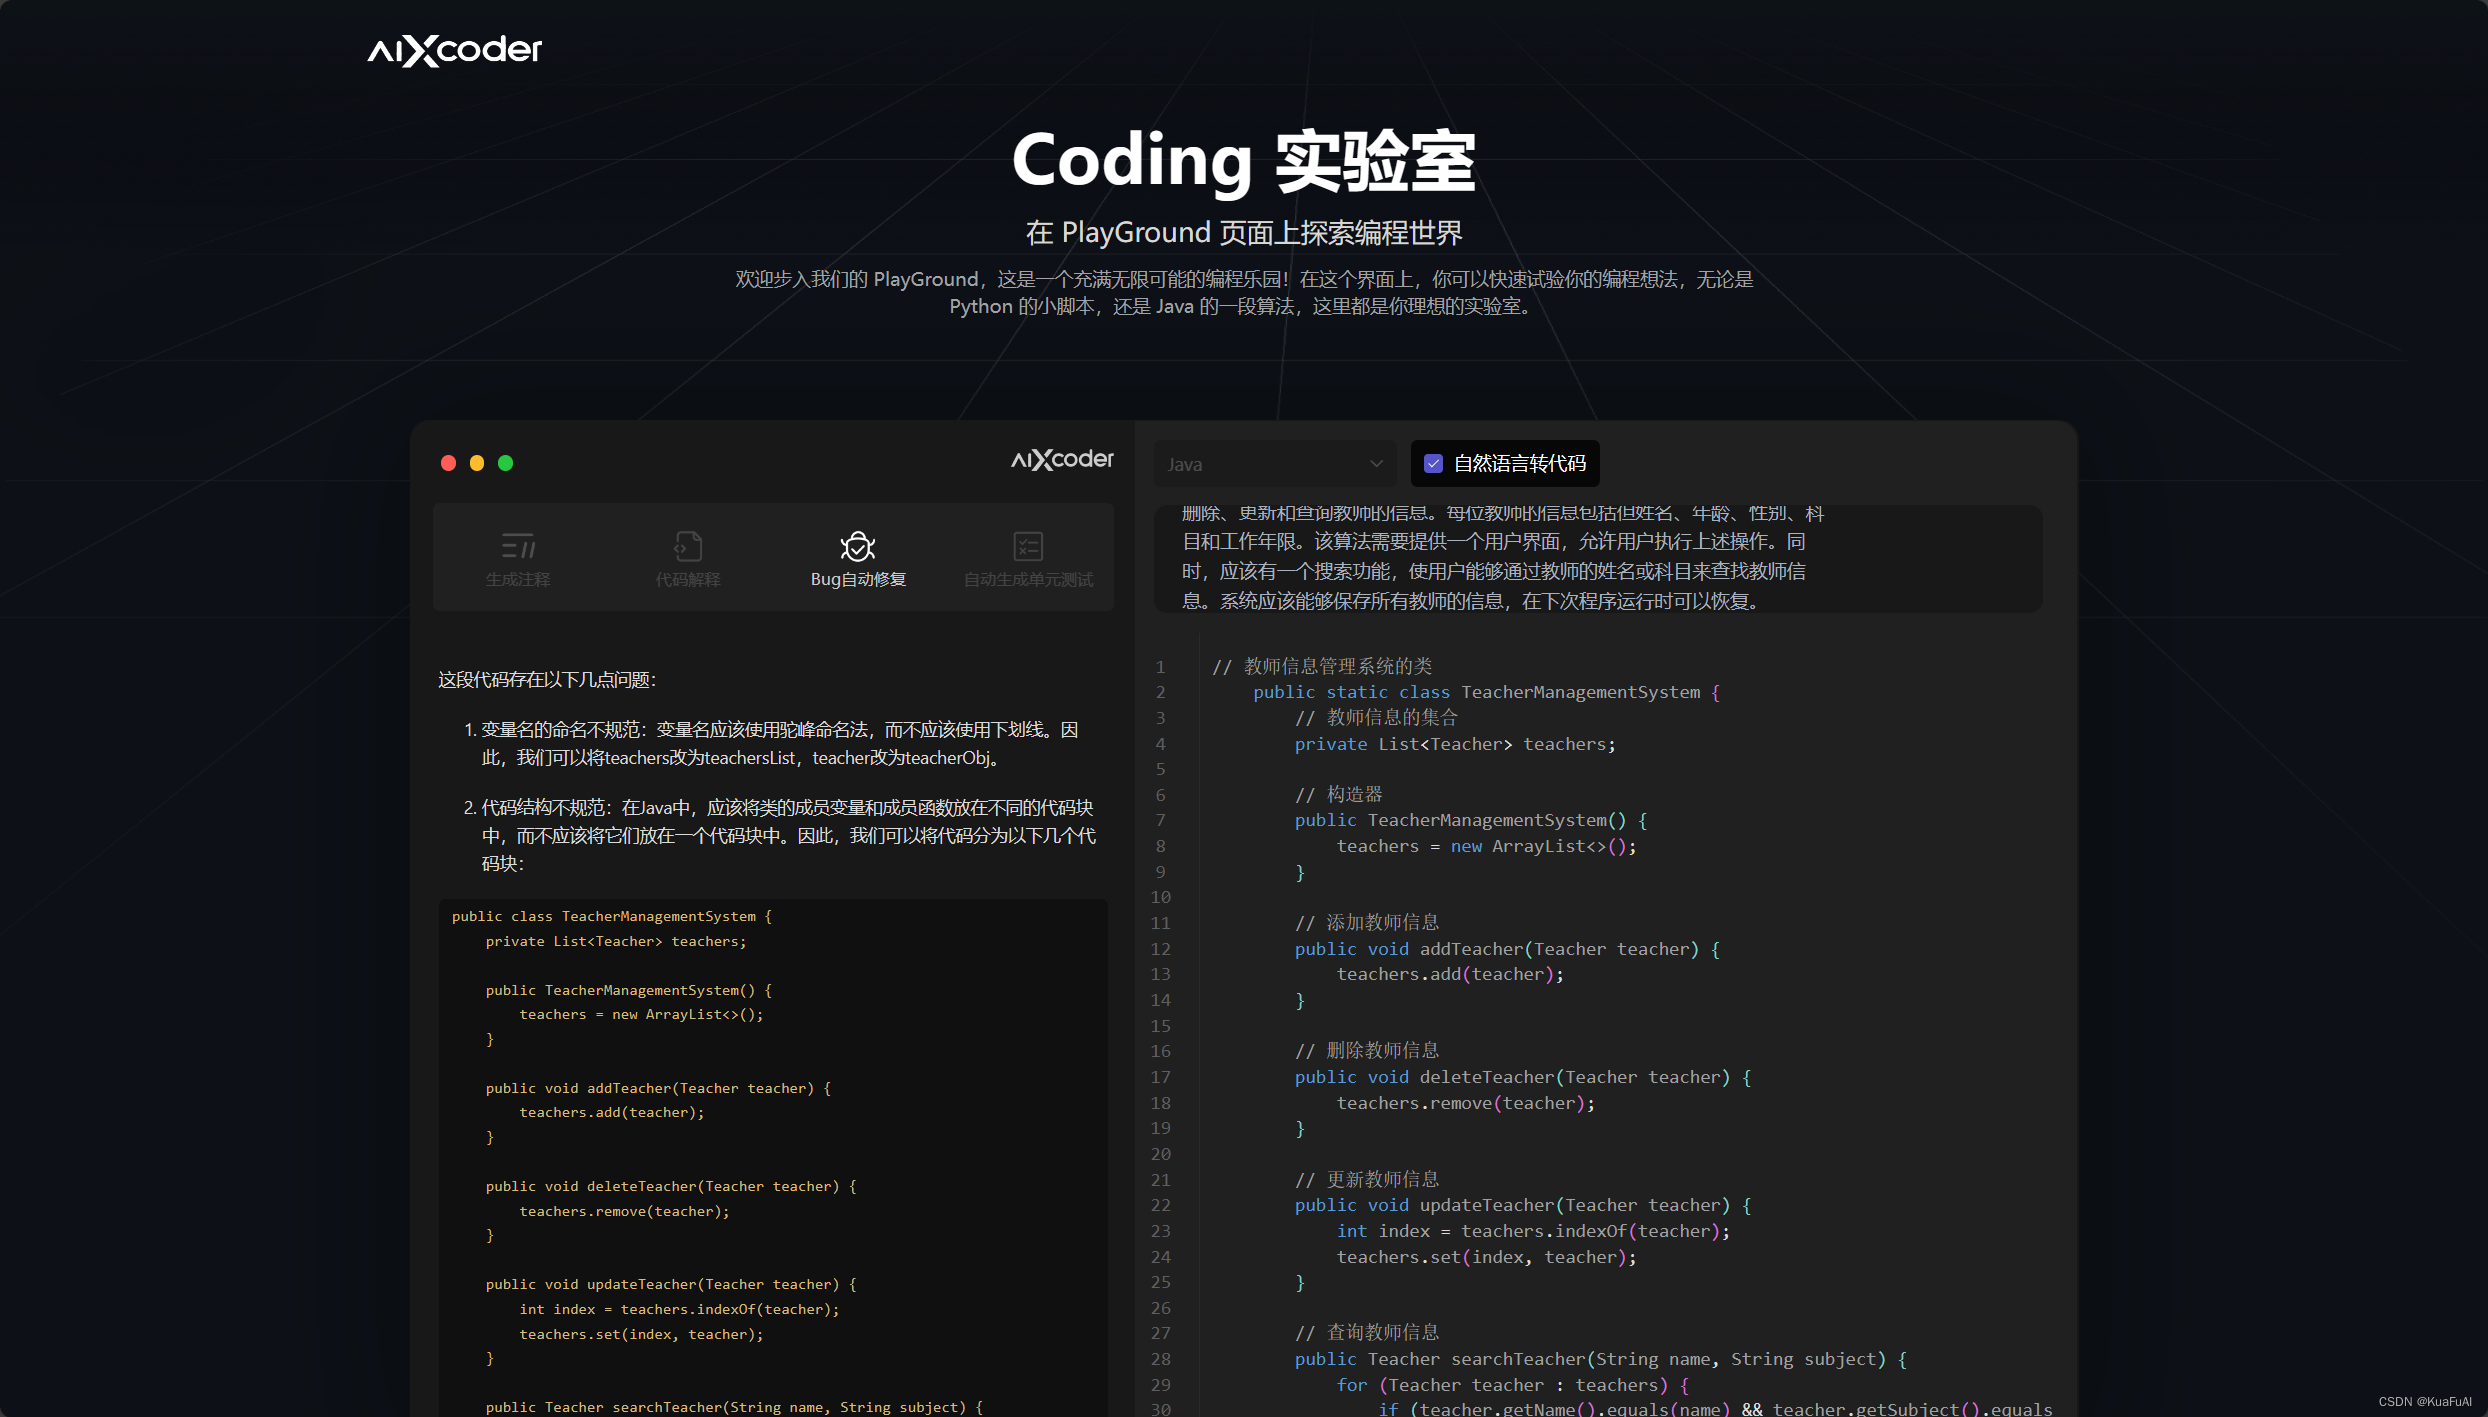Click the 生成注释 comment-generation icon

(518, 546)
